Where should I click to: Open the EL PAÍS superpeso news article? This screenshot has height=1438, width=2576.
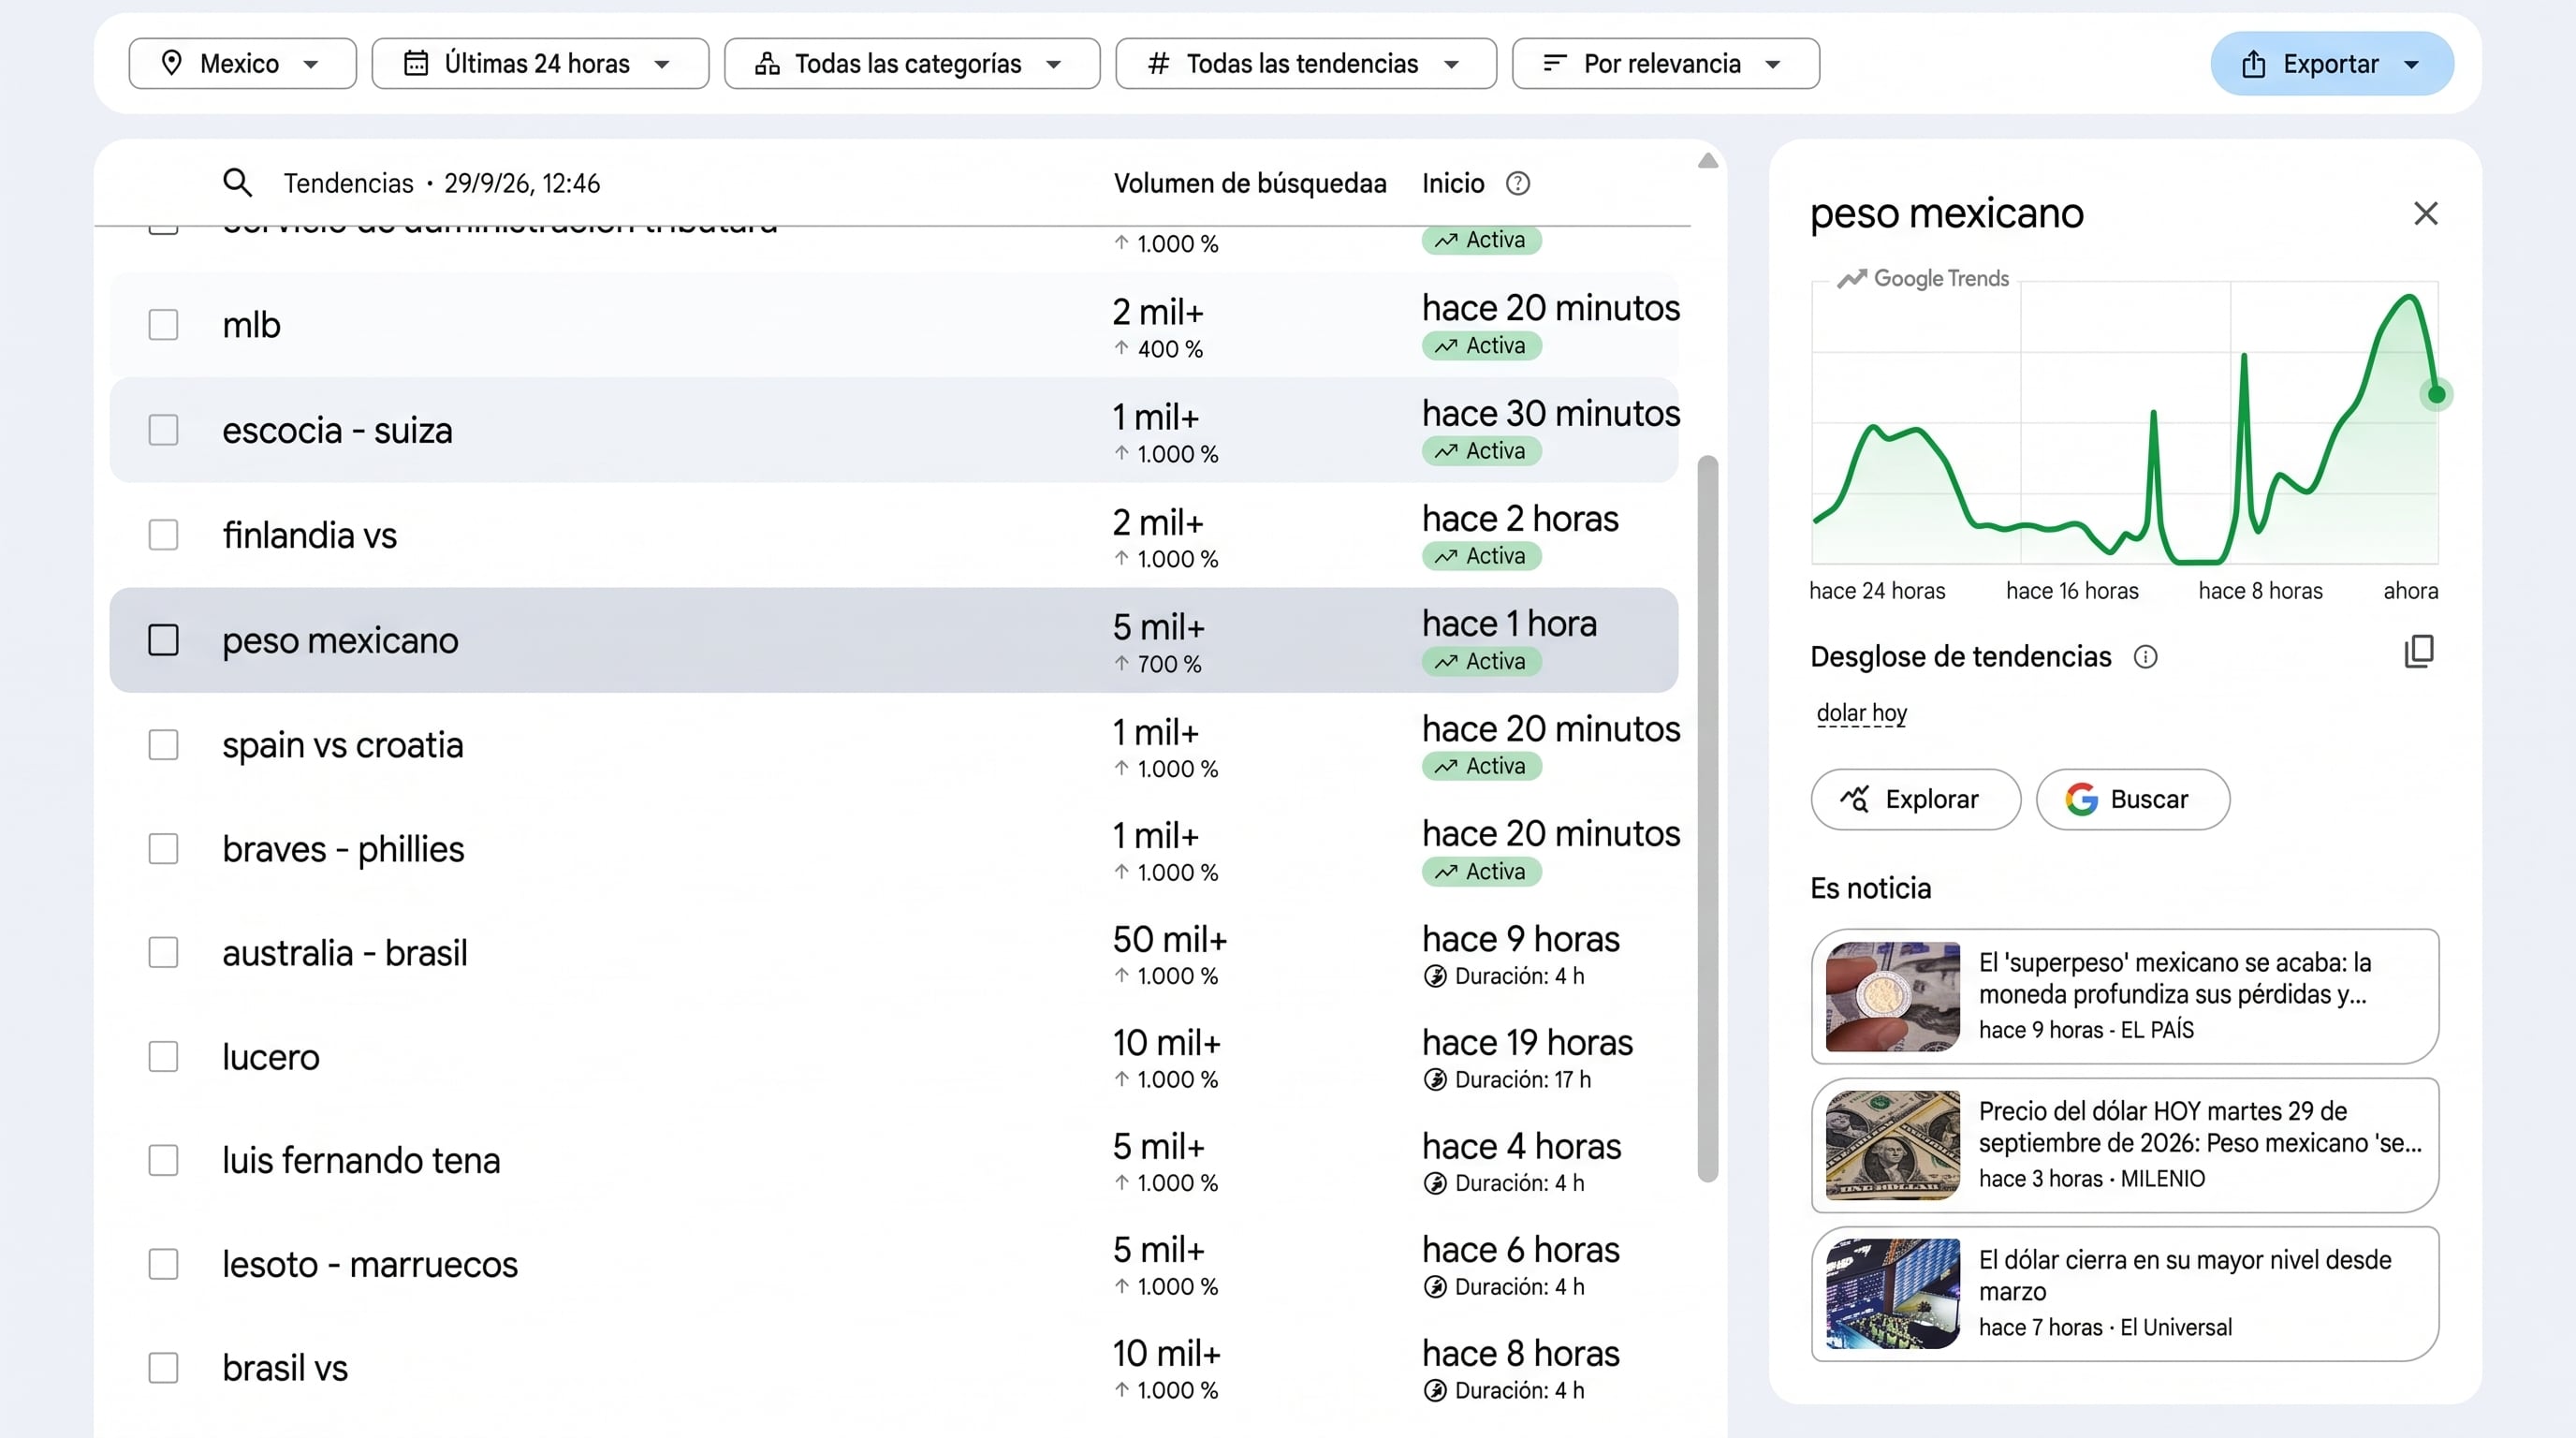click(2125, 996)
